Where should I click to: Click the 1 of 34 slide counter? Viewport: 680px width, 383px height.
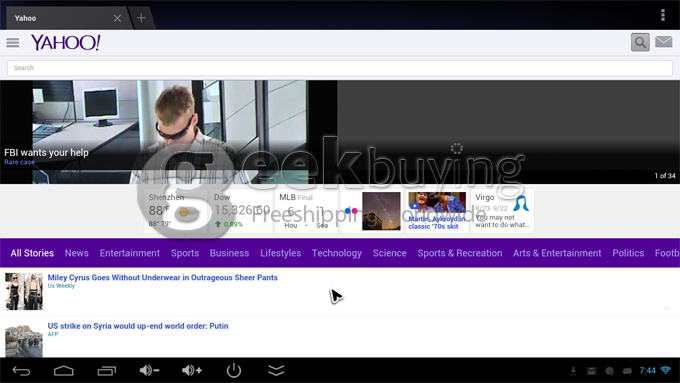(665, 176)
